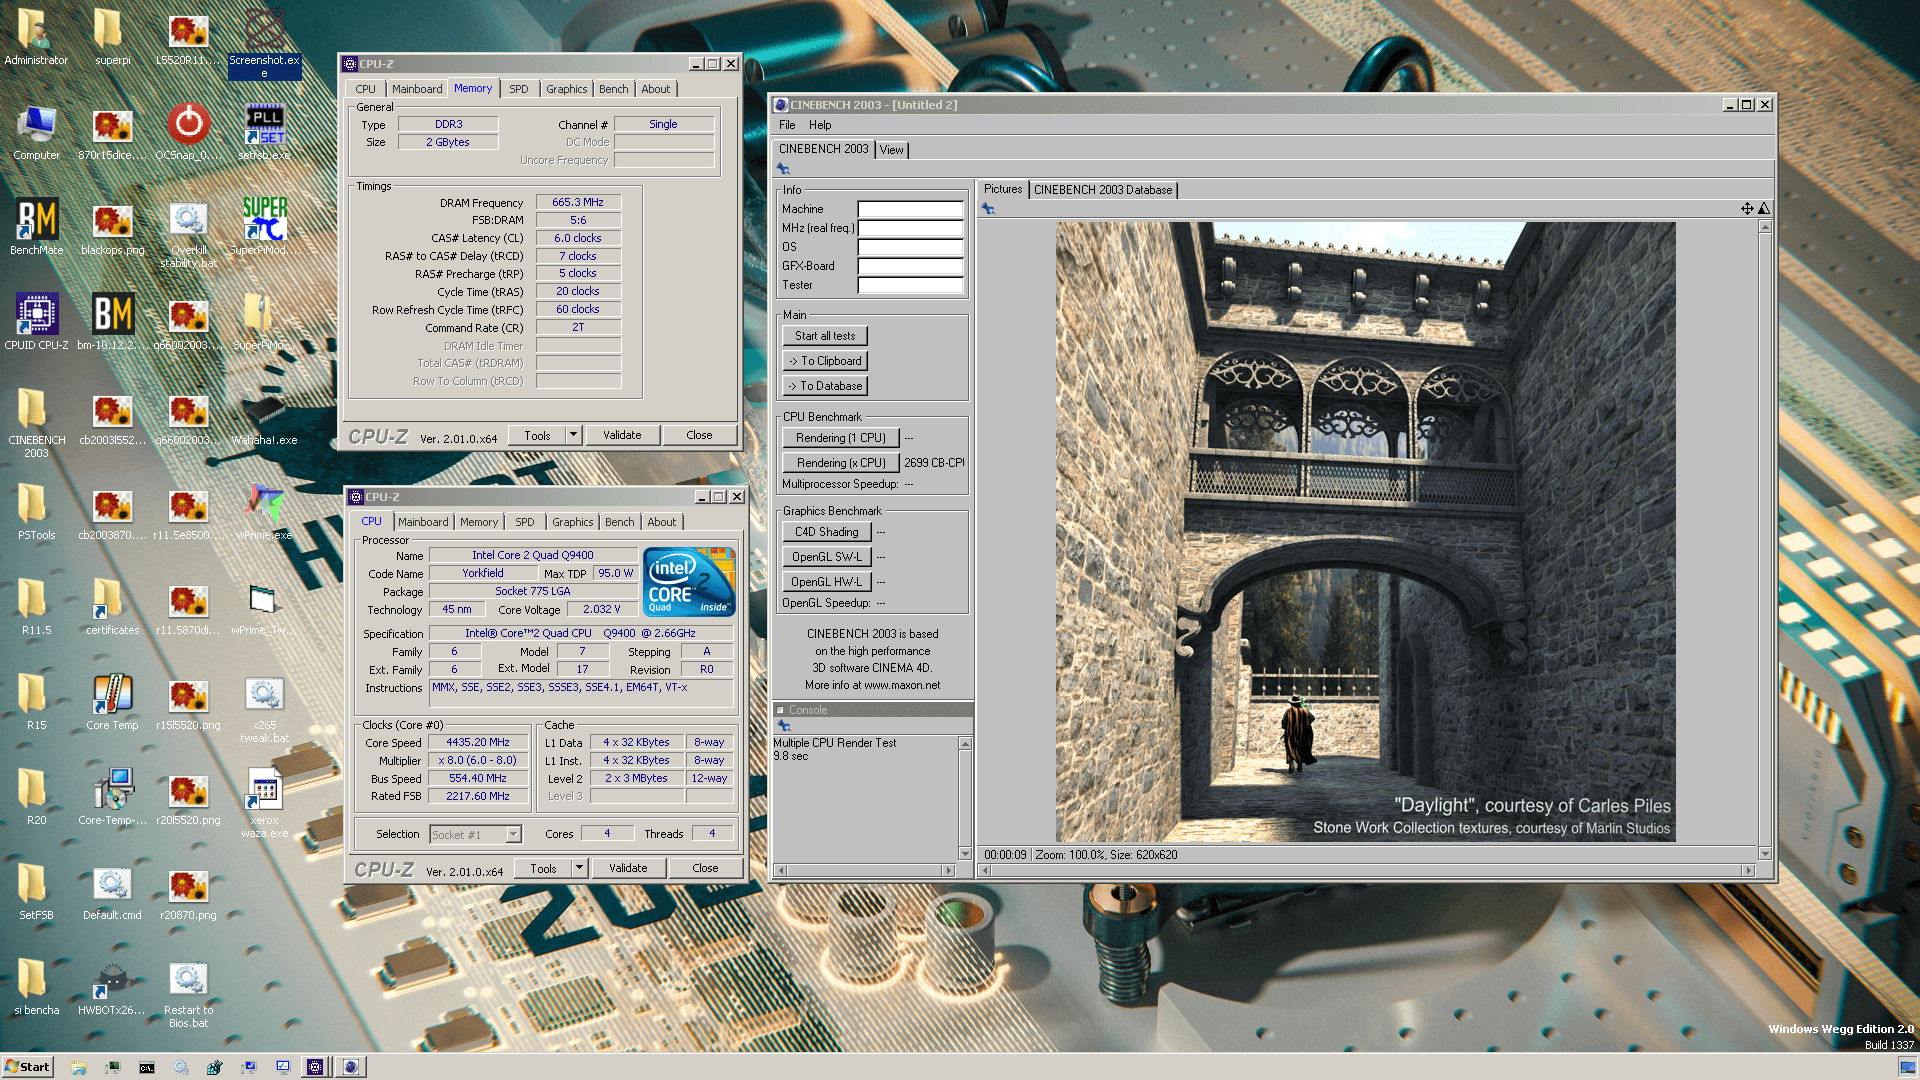Open blackops.png image file
The width and height of the screenshot is (1920, 1080).
click(x=112, y=227)
